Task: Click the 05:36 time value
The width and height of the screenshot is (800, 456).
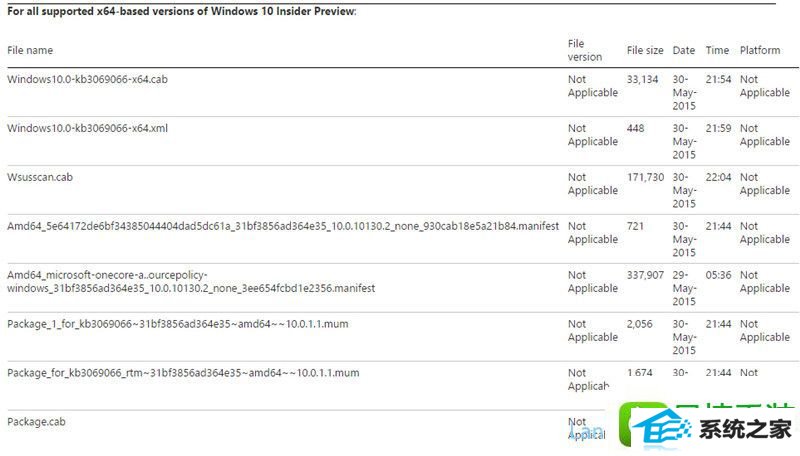Action: click(718, 275)
